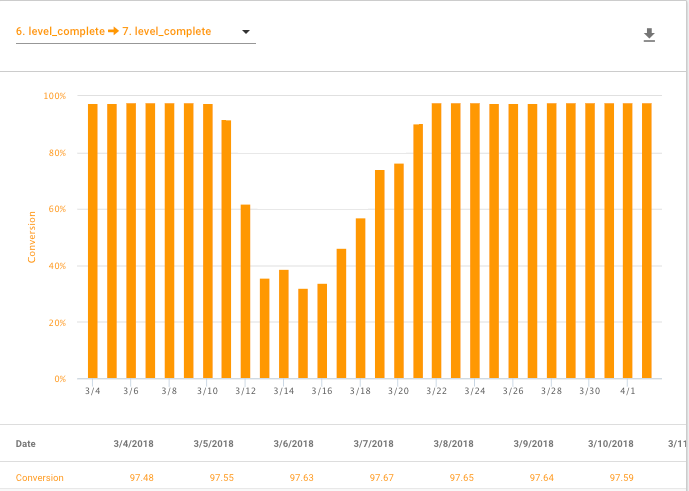Select the bar above the 4/1 label
689x491 pixels.
click(628, 241)
